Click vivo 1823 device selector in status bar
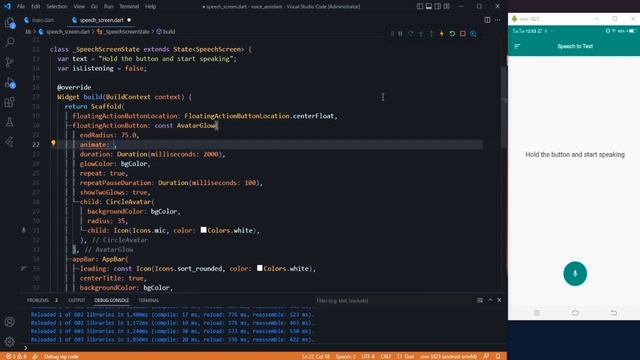Viewport: 640px width, 360px height. pos(448,356)
